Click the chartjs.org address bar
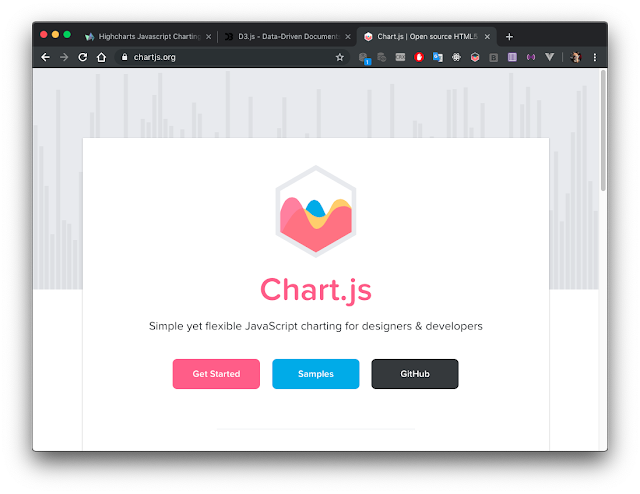This screenshot has width=640, height=494. (x=233, y=57)
